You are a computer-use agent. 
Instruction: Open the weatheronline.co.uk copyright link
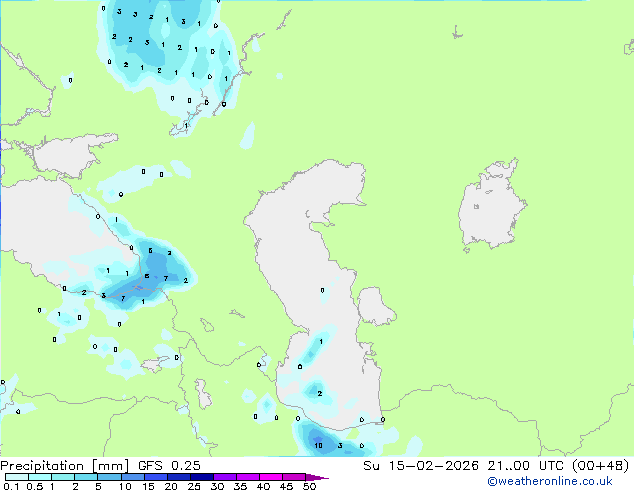550,481
